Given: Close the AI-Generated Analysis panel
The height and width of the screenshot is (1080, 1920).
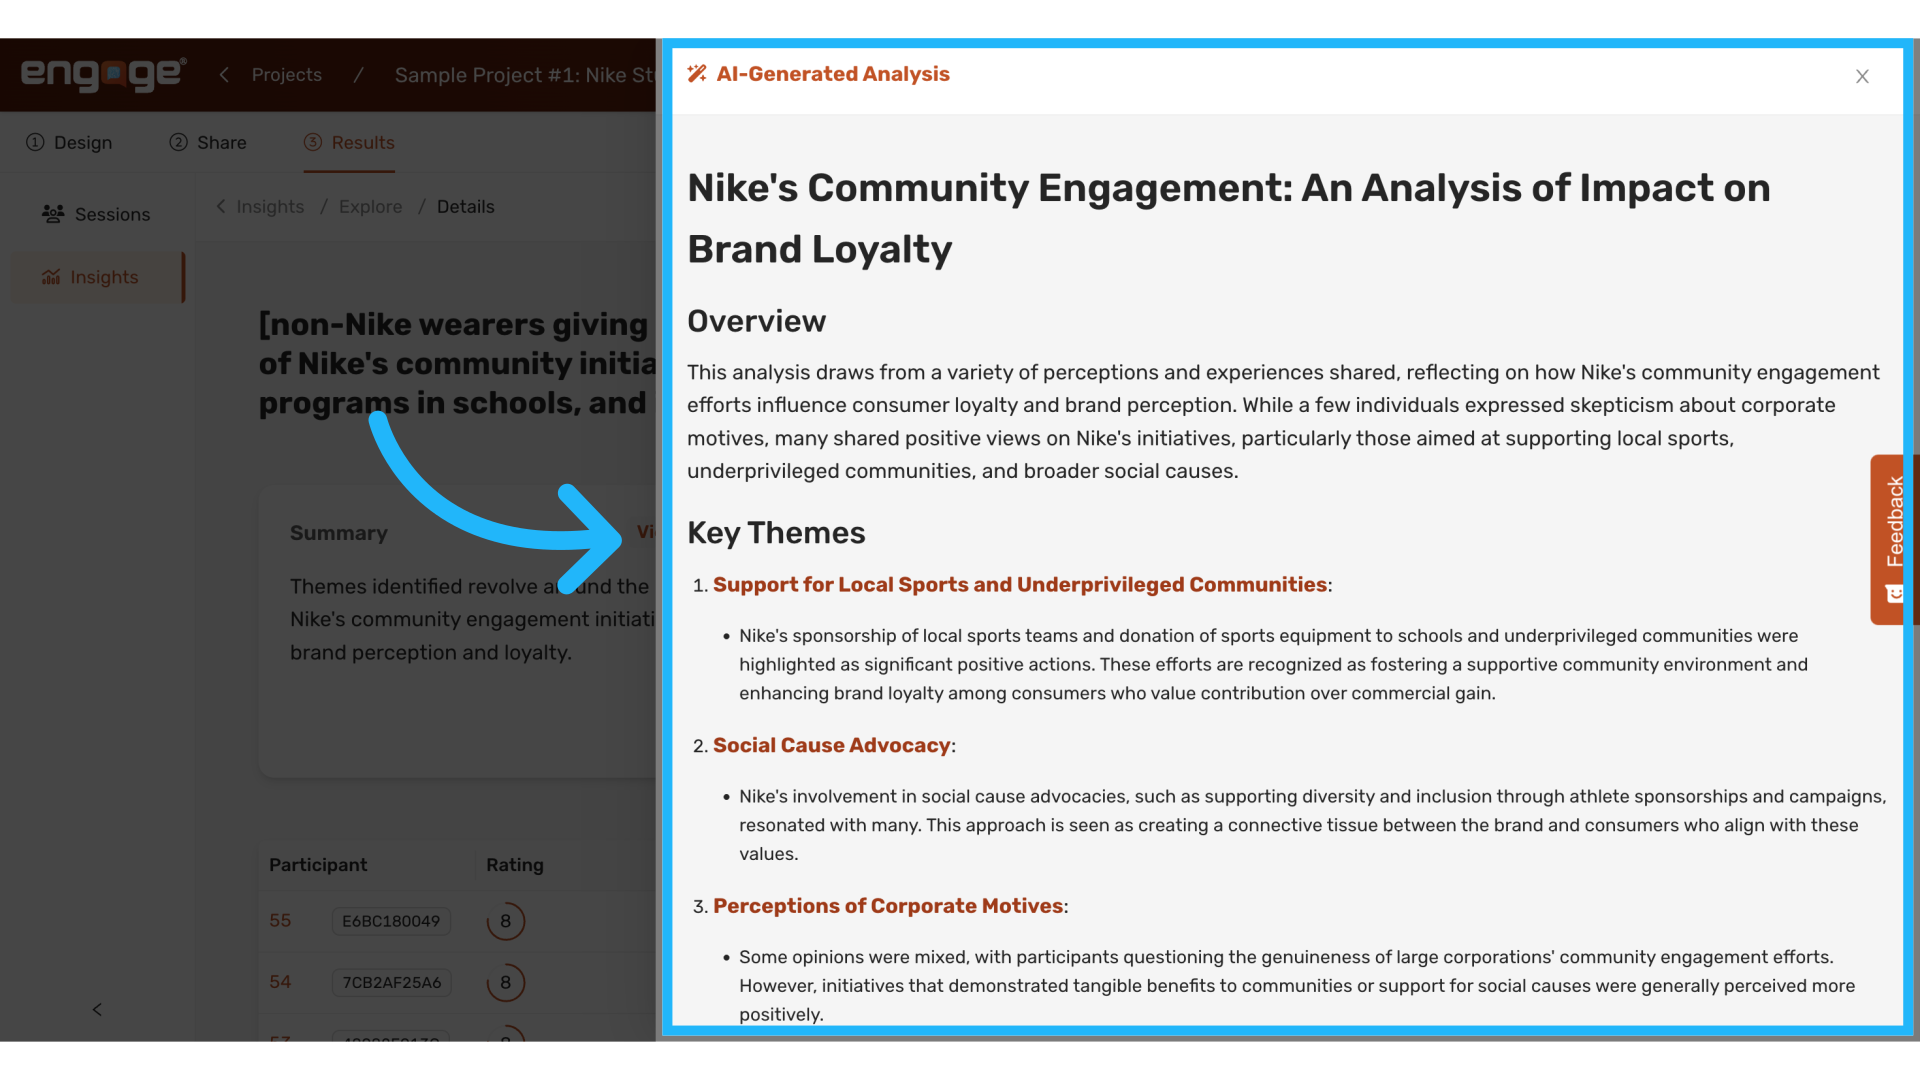Looking at the screenshot, I should 1862,77.
